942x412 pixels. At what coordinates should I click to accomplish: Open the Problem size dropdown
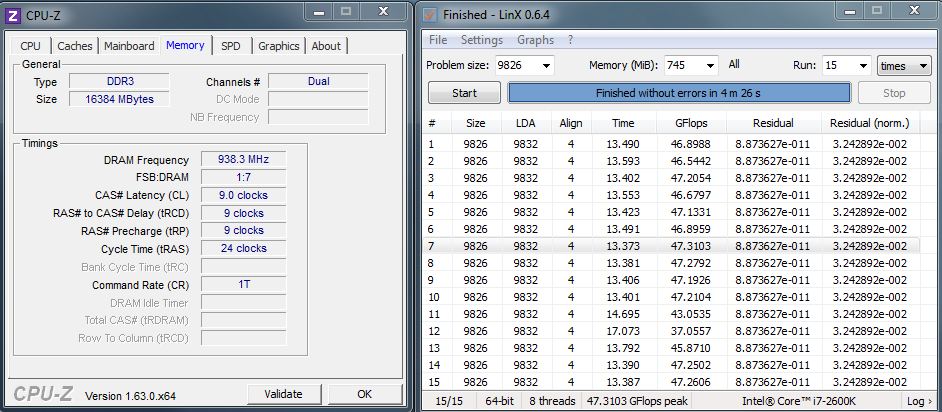[x=544, y=65]
